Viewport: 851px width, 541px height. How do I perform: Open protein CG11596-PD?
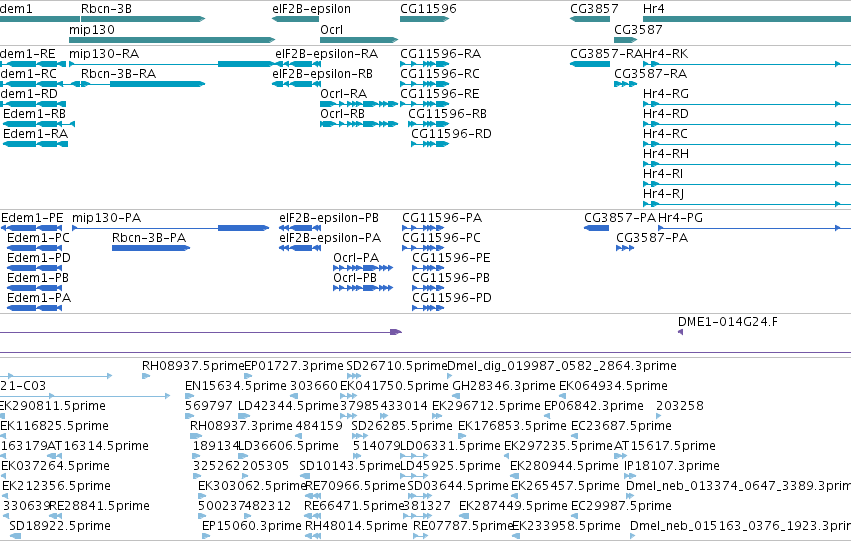point(452,298)
